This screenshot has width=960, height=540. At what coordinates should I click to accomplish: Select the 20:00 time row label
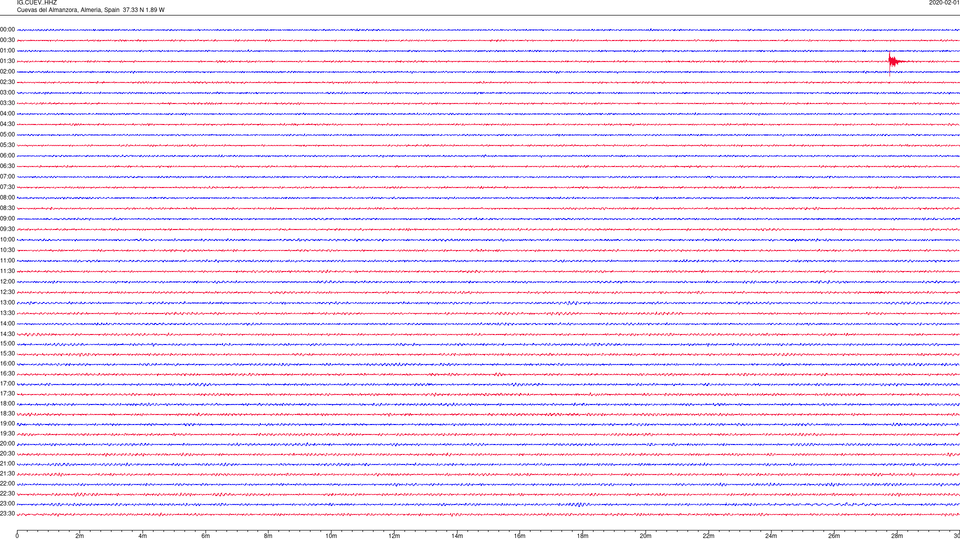7,444
